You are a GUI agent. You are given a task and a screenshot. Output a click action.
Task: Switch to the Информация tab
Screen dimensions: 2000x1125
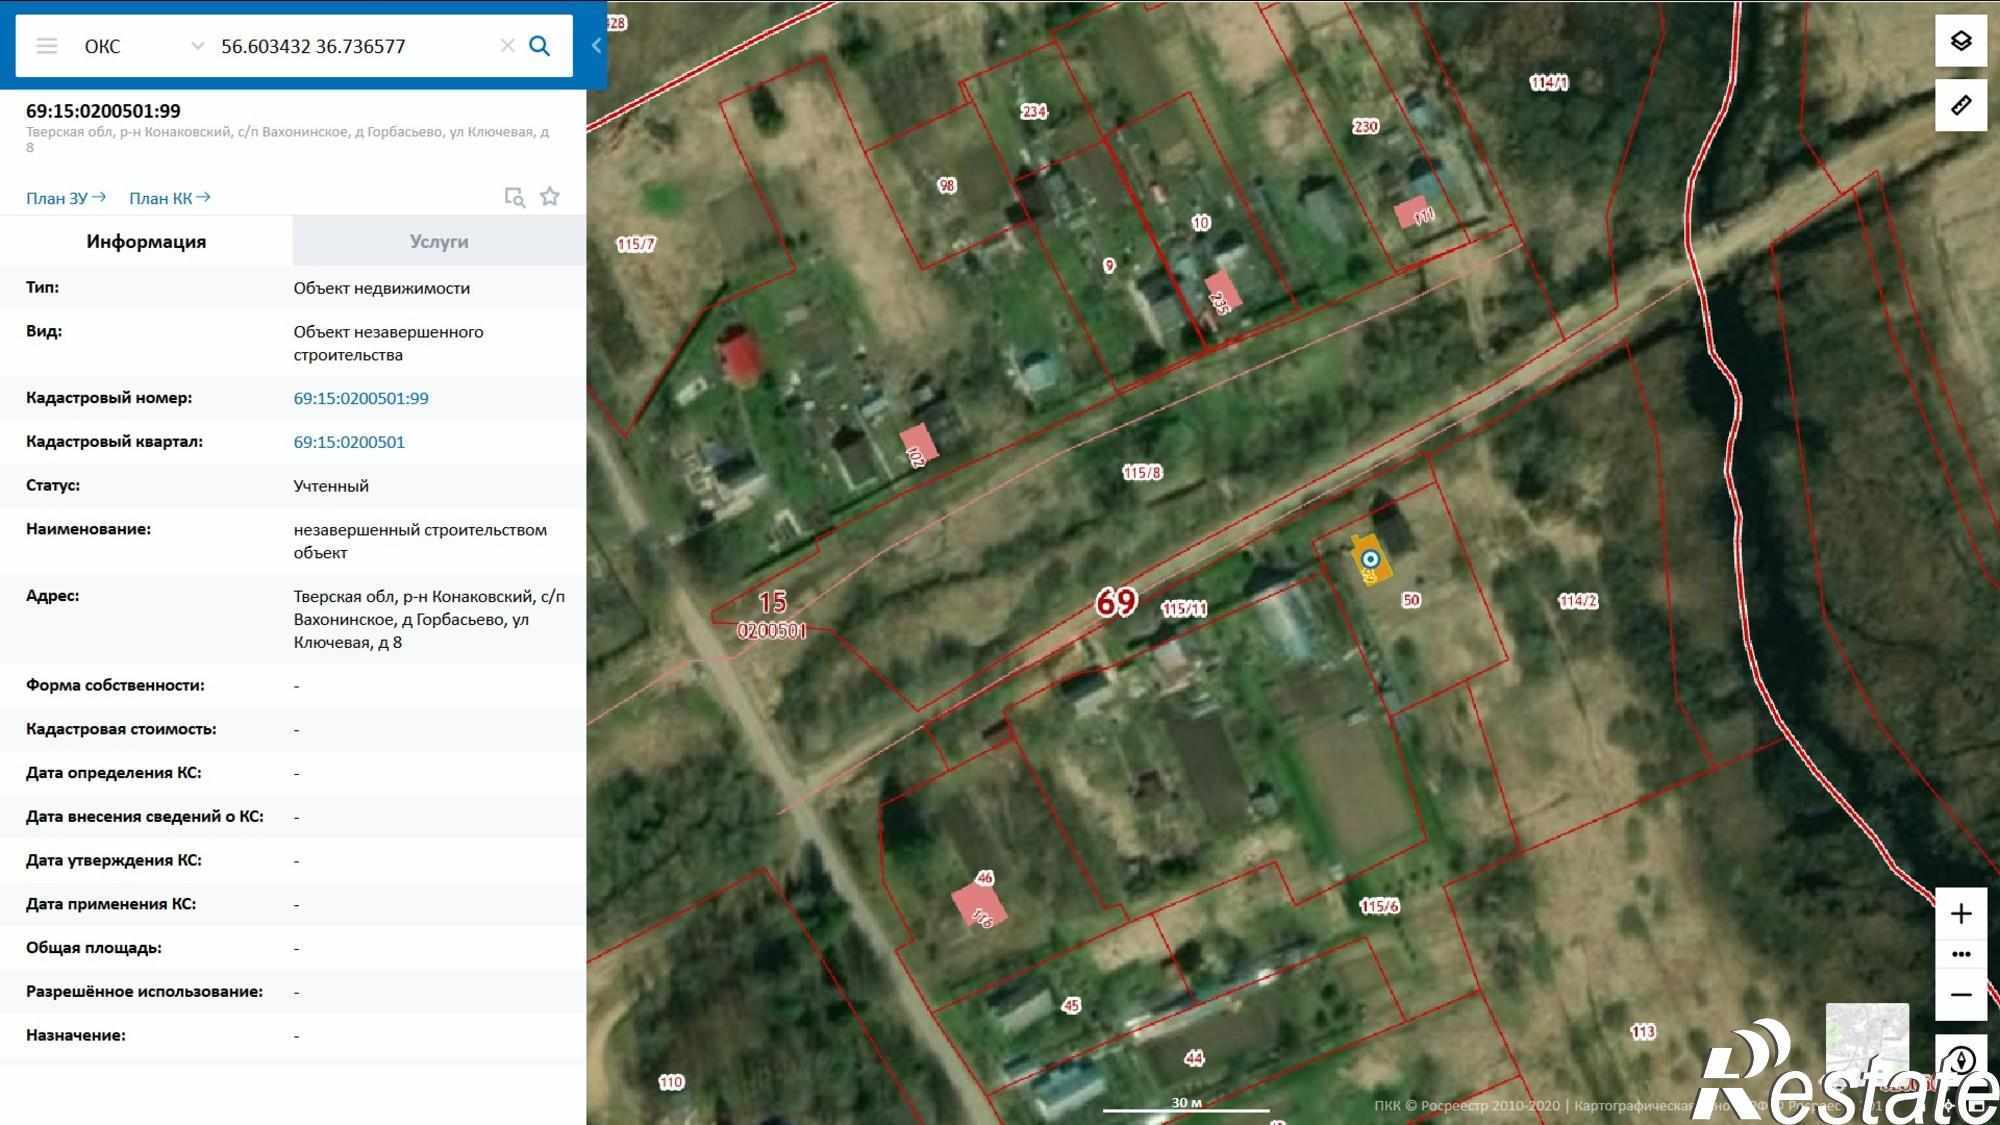[146, 241]
